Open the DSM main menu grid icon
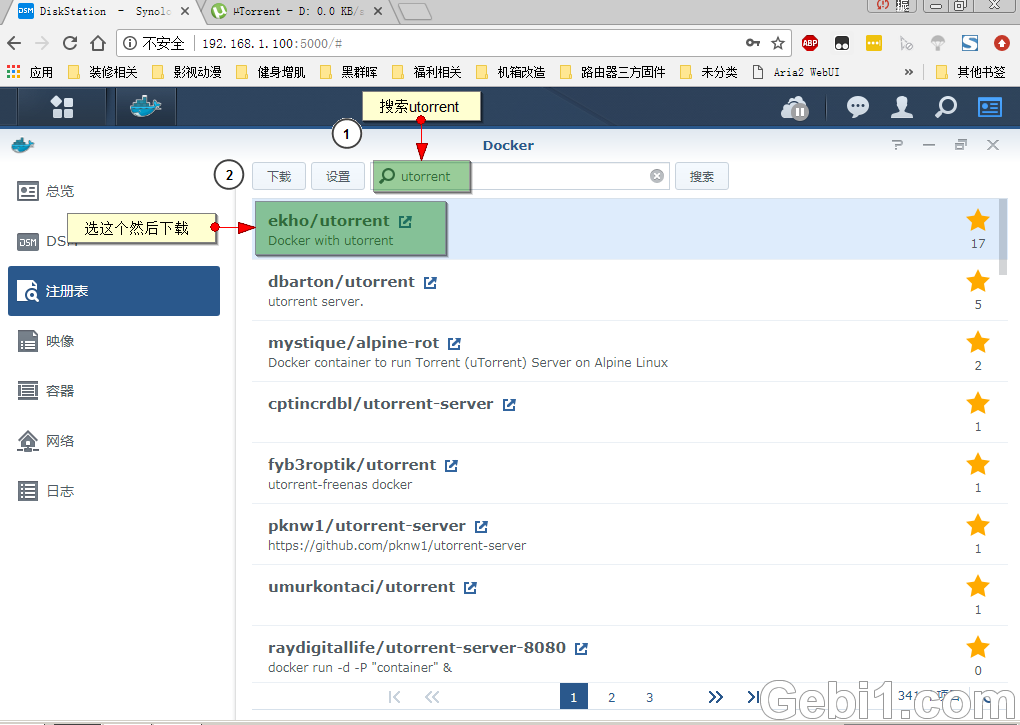Viewport: 1020px width, 725px height. point(62,107)
